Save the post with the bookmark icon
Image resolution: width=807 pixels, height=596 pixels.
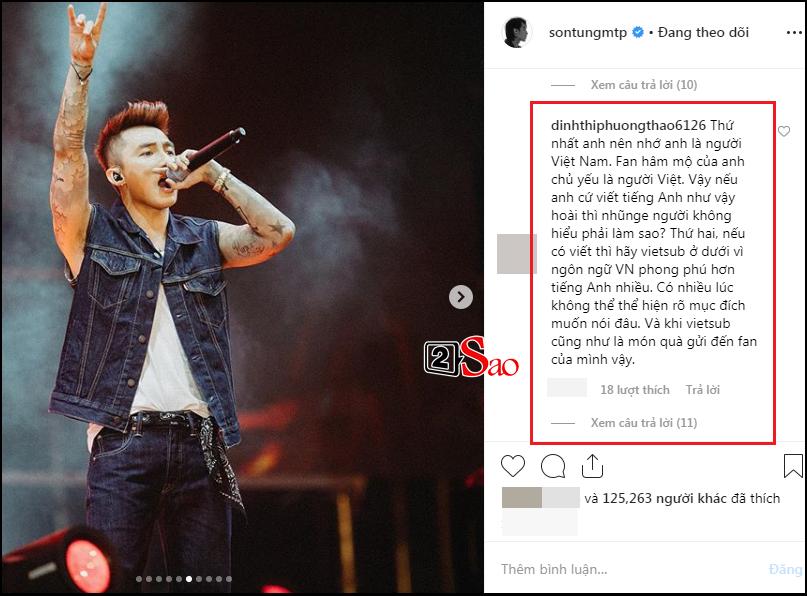793,465
